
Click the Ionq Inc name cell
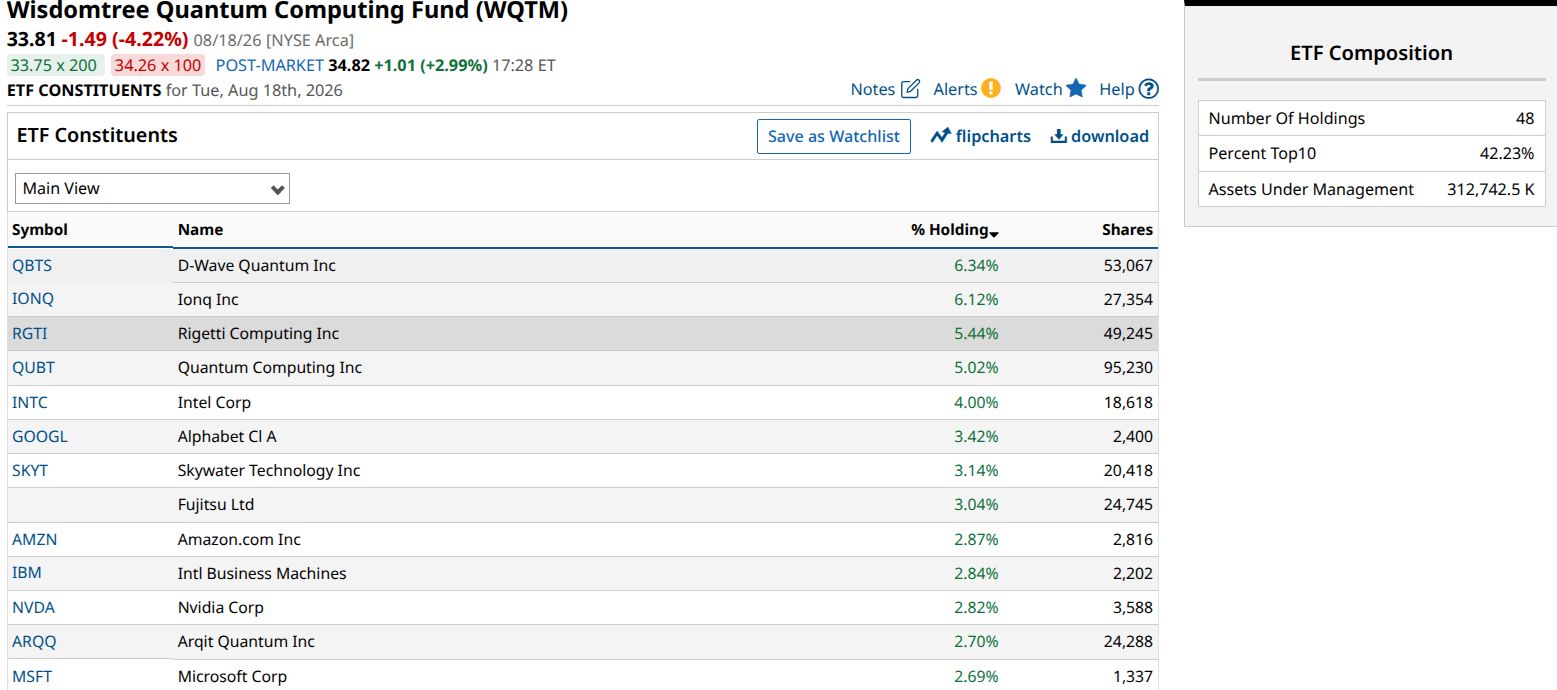pyautogui.click(x=208, y=299)
